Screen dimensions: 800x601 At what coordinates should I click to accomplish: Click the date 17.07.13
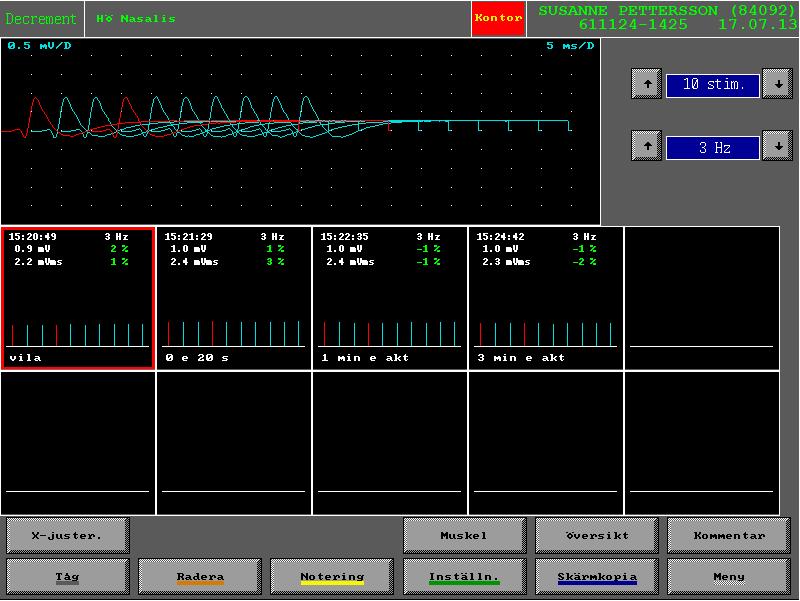click(758, 24)
